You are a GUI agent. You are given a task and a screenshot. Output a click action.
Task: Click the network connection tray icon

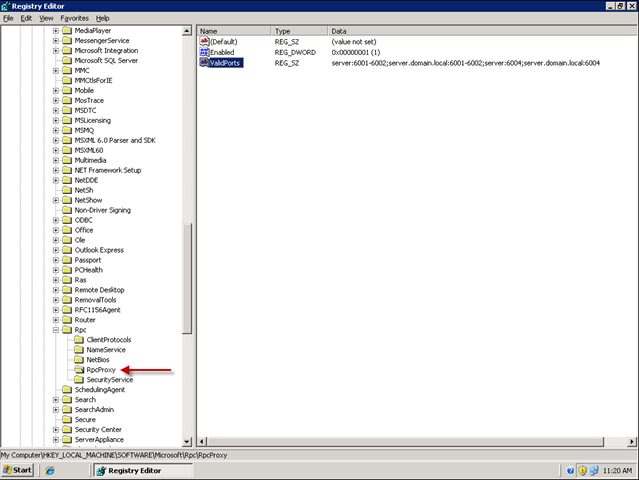(594, 471)
